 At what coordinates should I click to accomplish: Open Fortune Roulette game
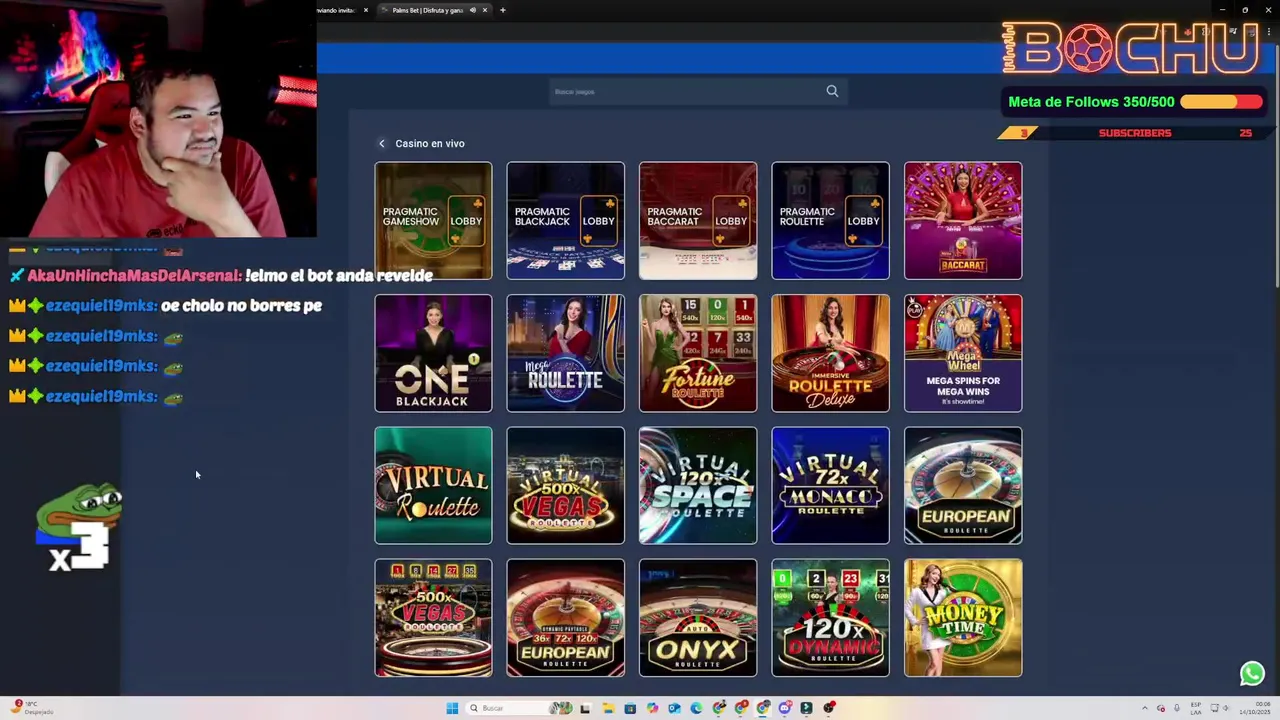tap(698, 353)
